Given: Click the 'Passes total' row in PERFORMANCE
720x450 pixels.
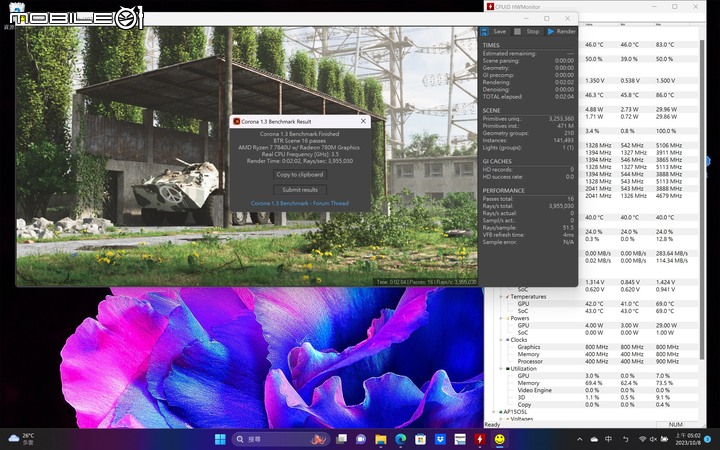Looking at the screenshot, I should pos(528,199).
